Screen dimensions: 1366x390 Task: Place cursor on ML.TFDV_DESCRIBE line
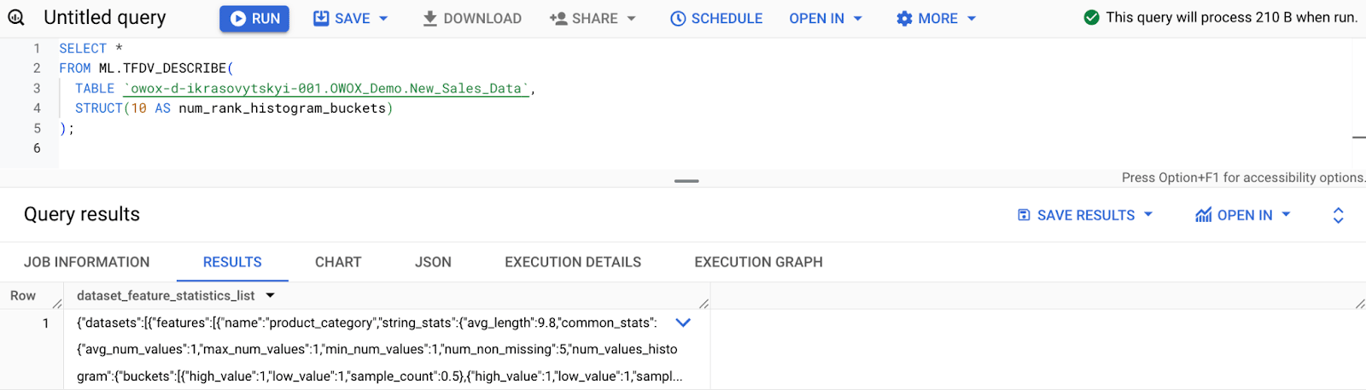[145, 68]
